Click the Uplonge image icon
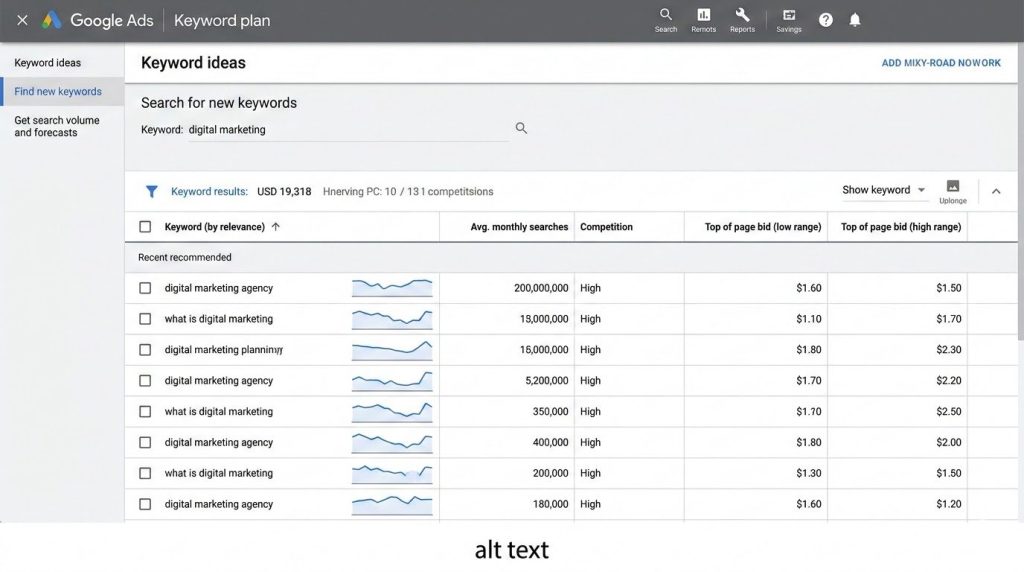This screenshot has width=1024, height=572. (x=953, y=192)
